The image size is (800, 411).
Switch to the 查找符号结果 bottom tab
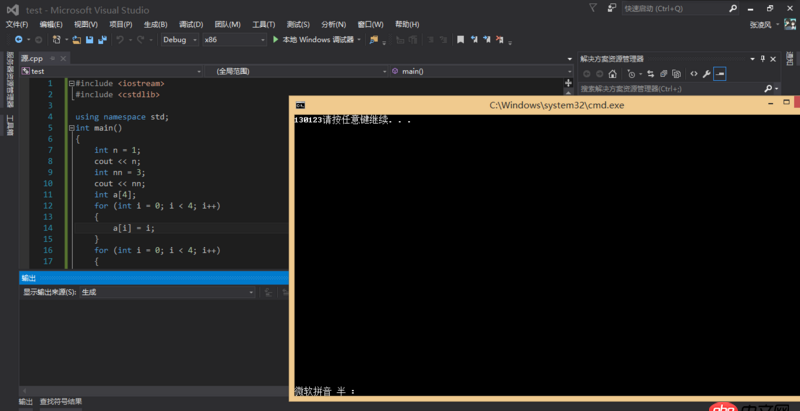pos(61,402)
